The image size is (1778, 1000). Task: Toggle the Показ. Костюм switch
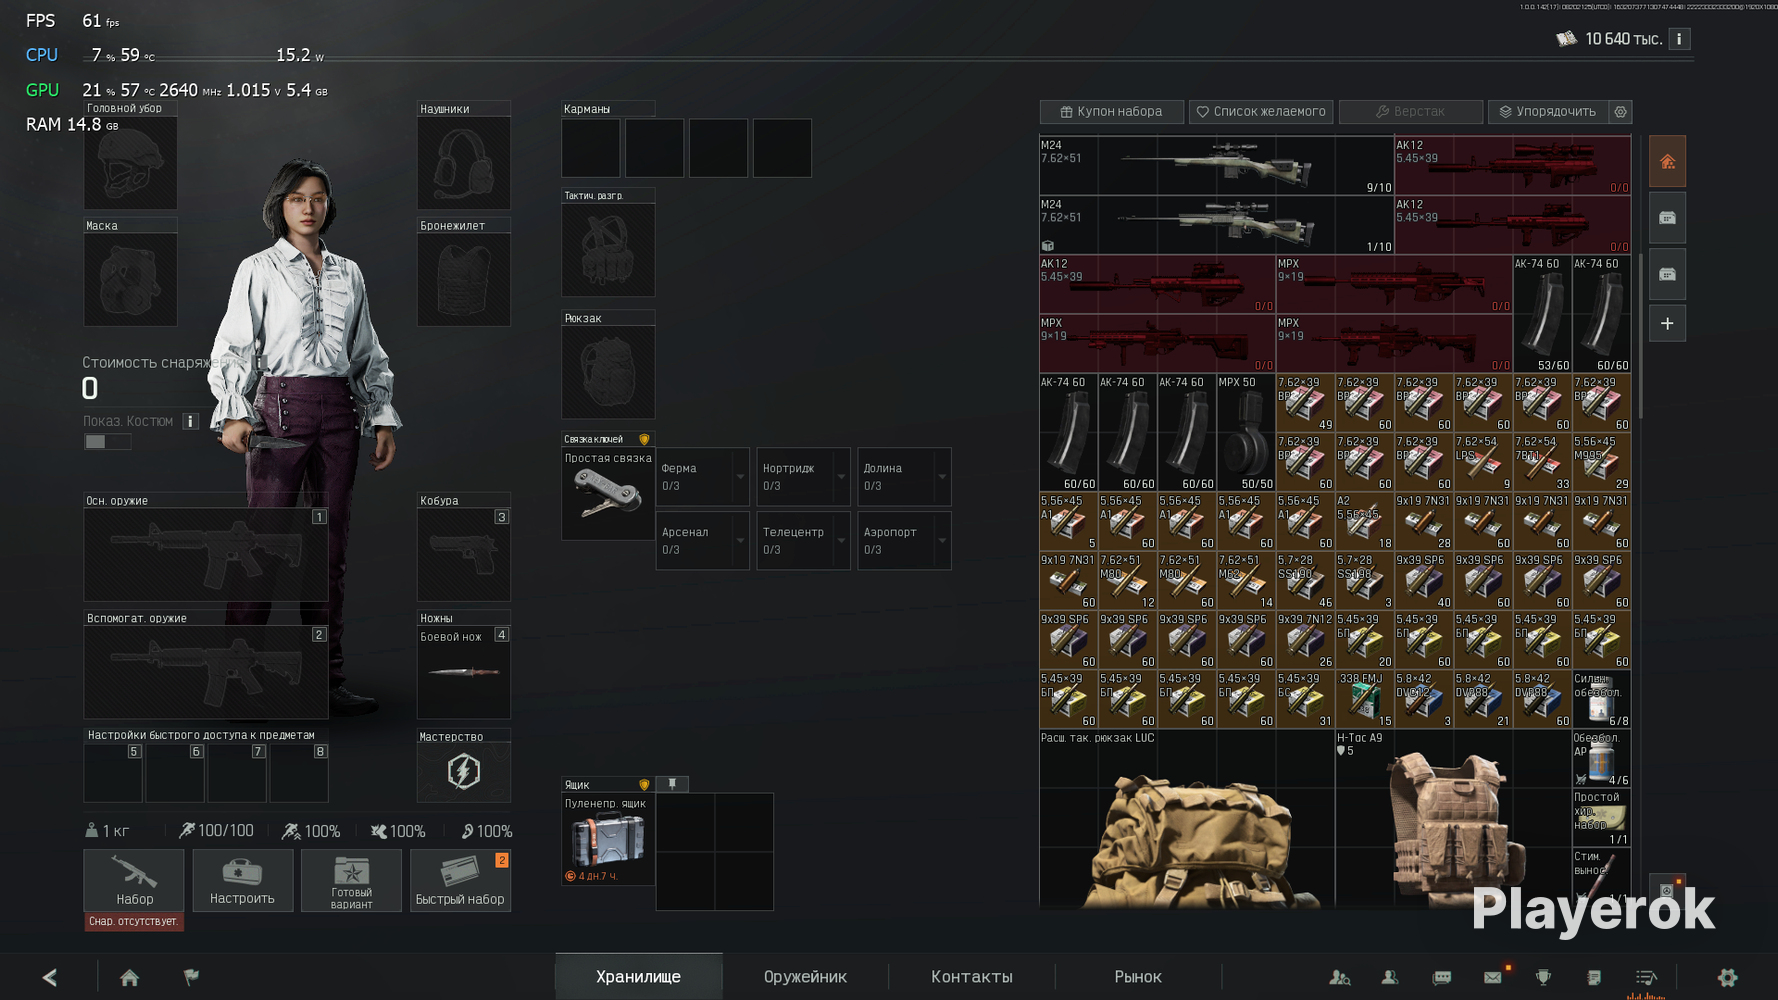pyautogui.click(x=107, y=442)
